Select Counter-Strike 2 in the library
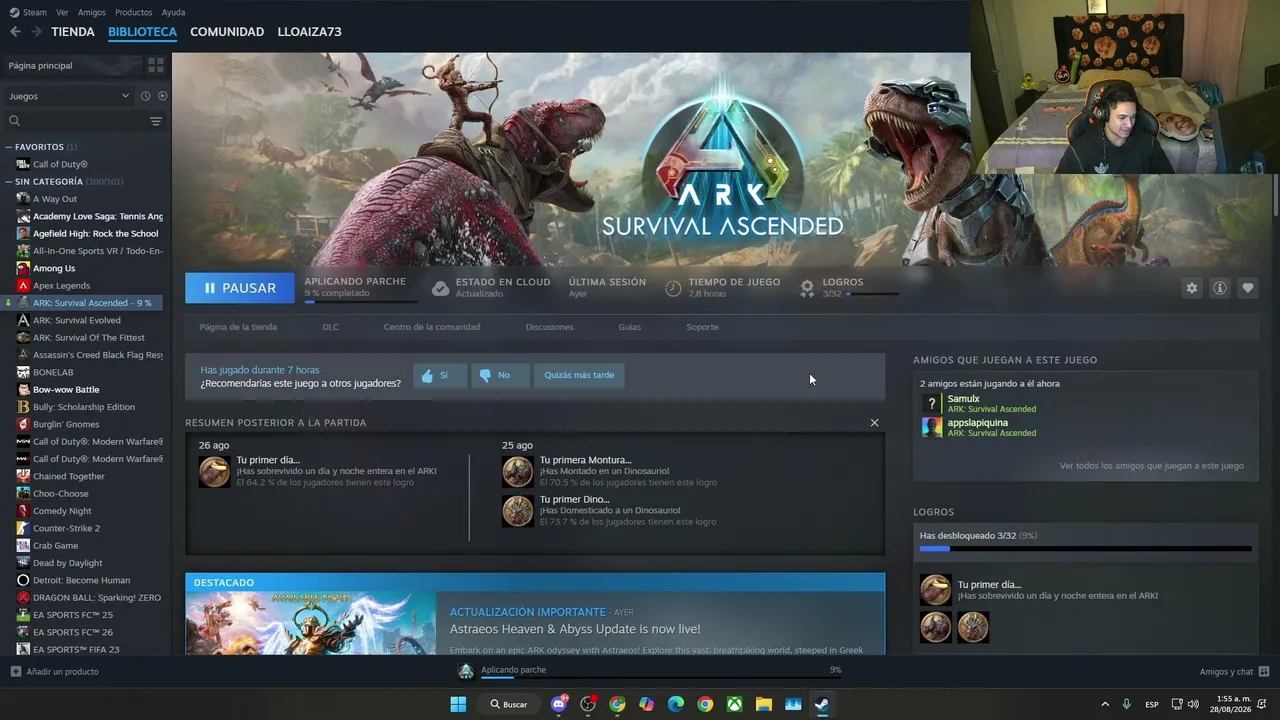This screenshot has width=1280, height=720. 66,528
